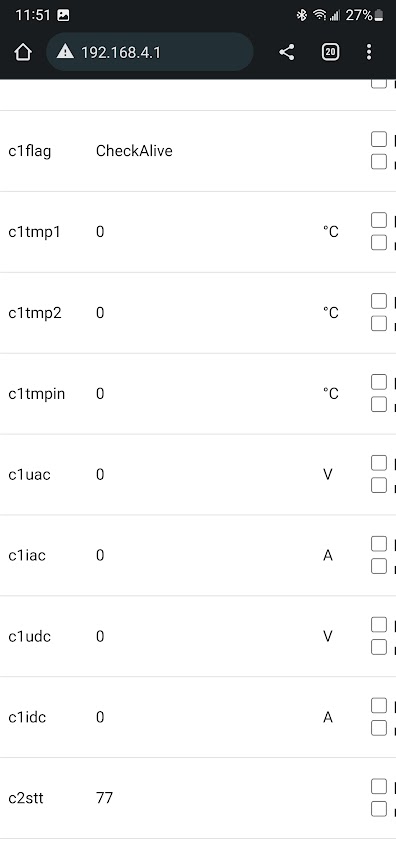
Task: Open the tab switcher showing 20
Action: [330, 52]
